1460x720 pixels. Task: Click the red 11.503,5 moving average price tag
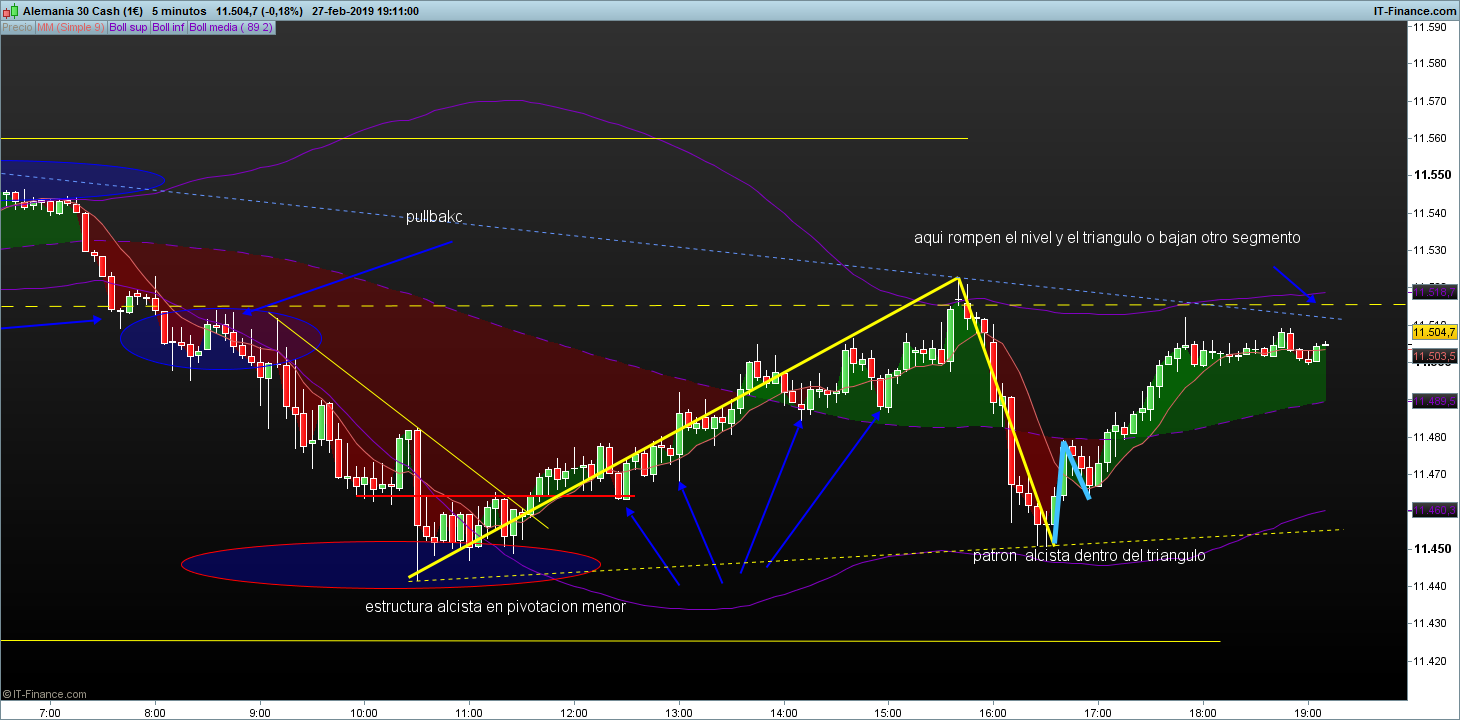[x=1433, y=355]
